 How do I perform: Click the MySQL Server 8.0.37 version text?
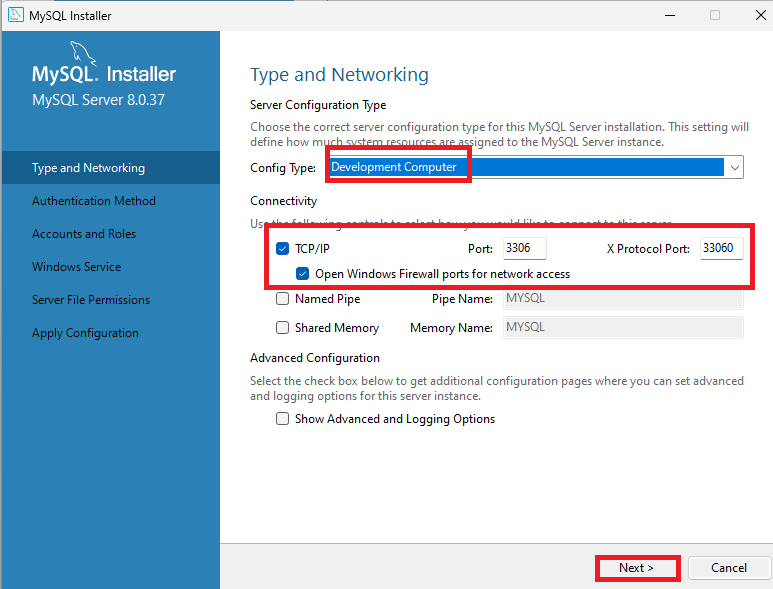(98, 100)
